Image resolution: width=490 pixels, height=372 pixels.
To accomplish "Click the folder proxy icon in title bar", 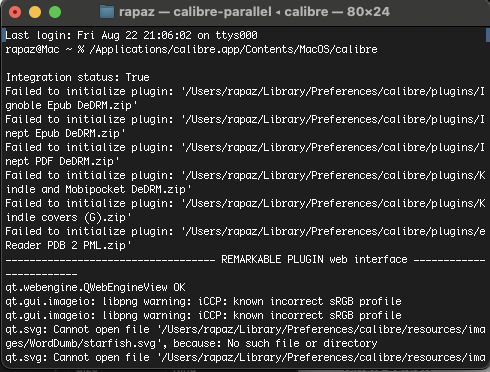I will [107, 12].
